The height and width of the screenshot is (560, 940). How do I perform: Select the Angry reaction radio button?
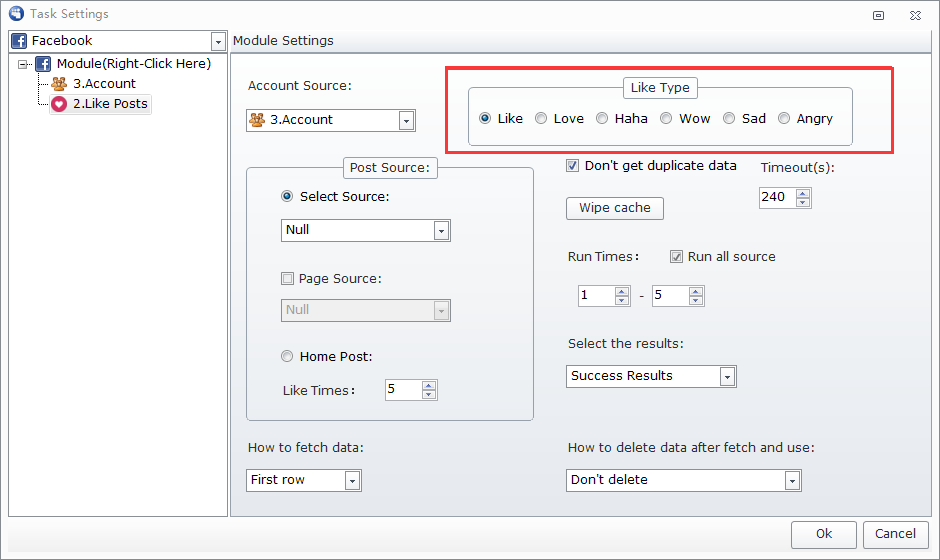point(784,118)
